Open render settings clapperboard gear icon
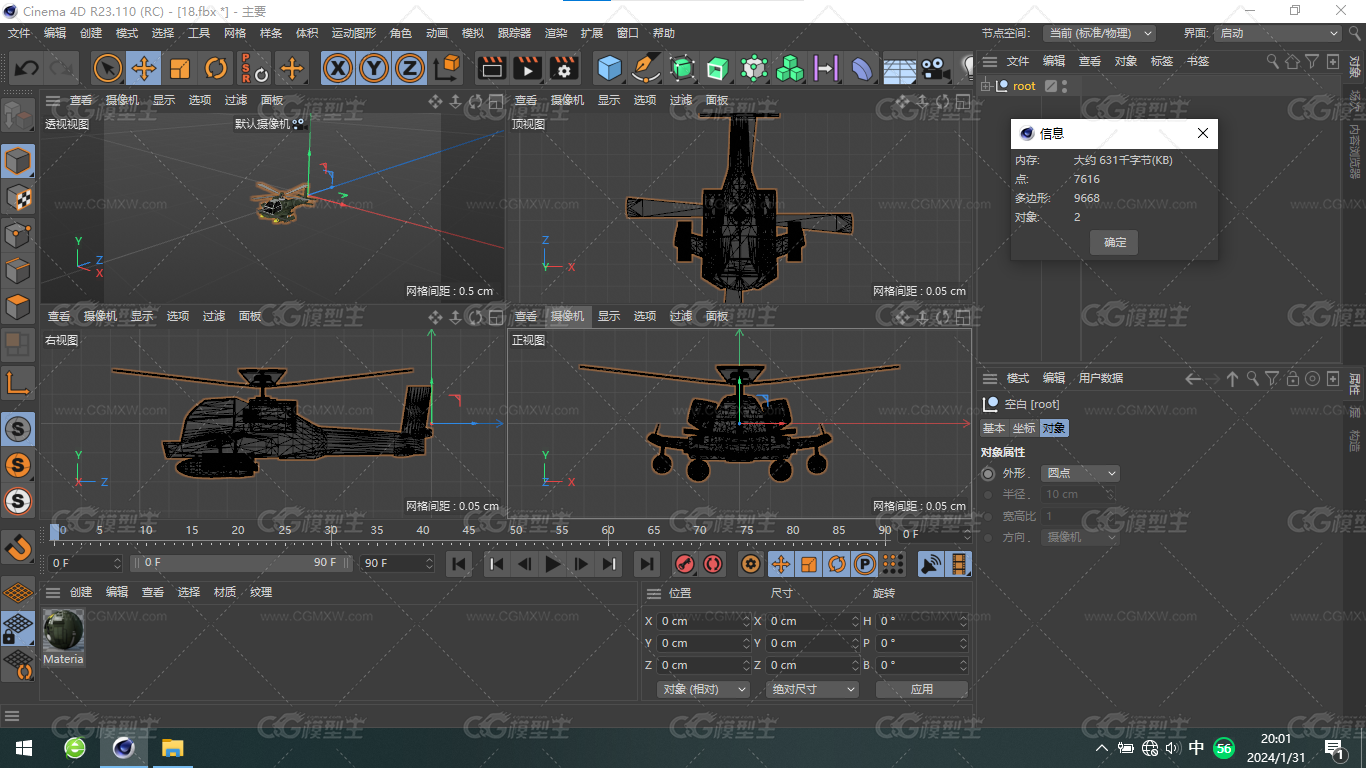1366x768 pixels. pos(564,68)
